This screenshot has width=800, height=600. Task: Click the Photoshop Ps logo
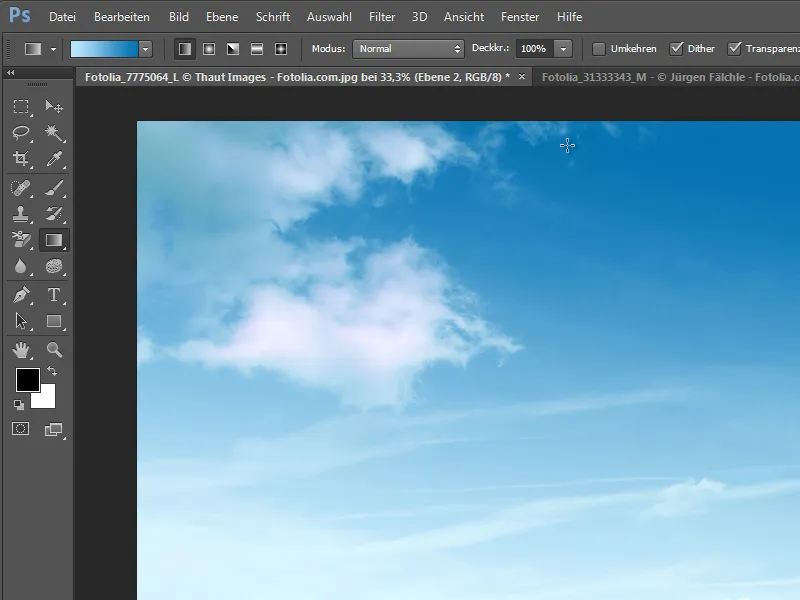click(x=19, y=16)
